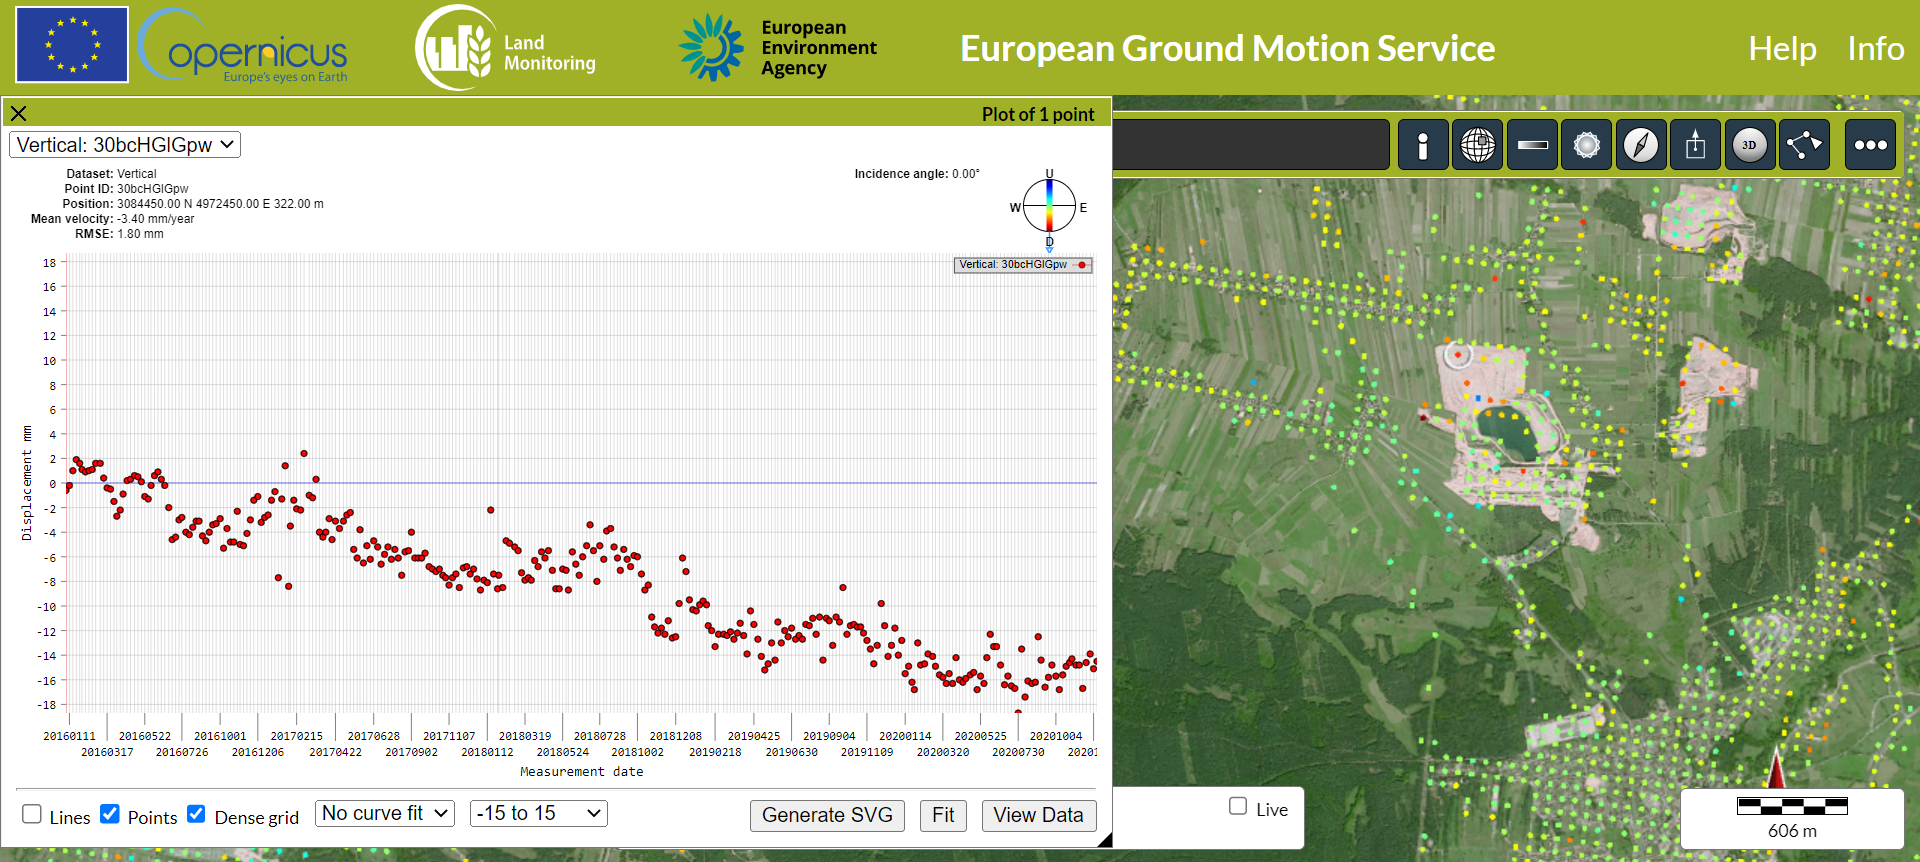Click the European Union flag logo
This screenshot has height=862, width=1920.
[72, 45]
